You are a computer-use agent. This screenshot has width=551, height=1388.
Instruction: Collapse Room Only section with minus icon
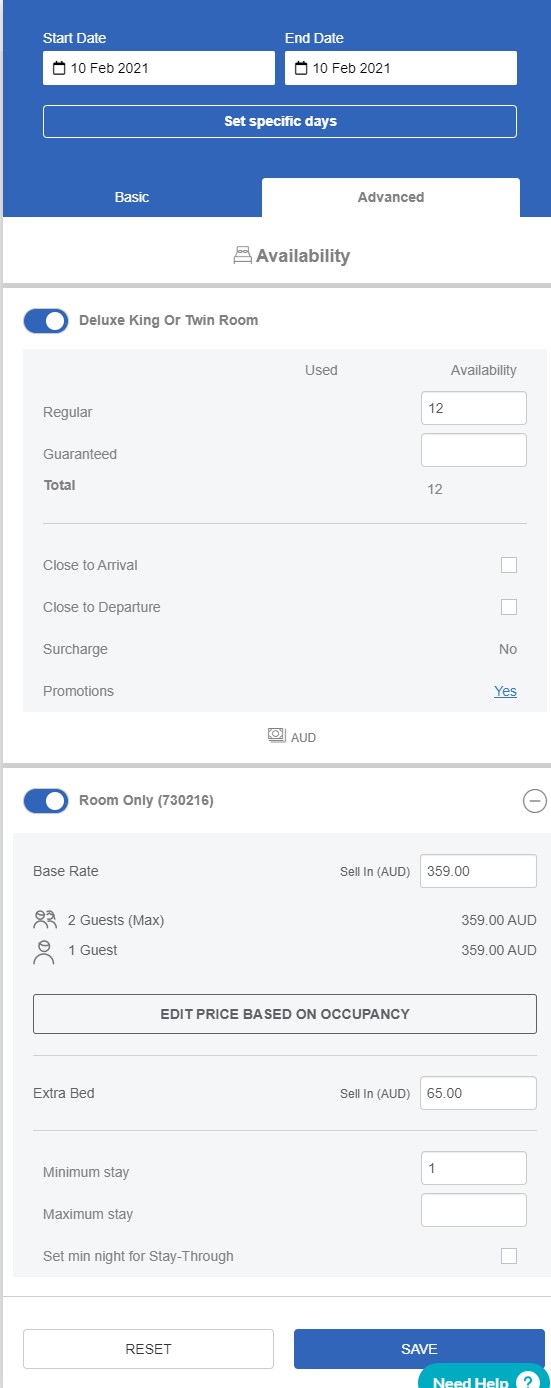coord(535,801)
